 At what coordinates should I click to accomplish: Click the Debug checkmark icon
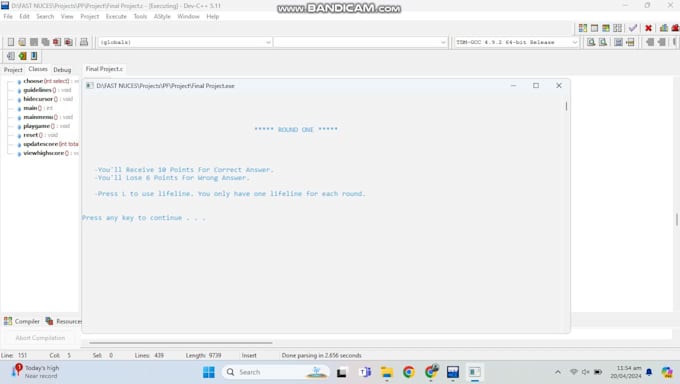point(633,28)
